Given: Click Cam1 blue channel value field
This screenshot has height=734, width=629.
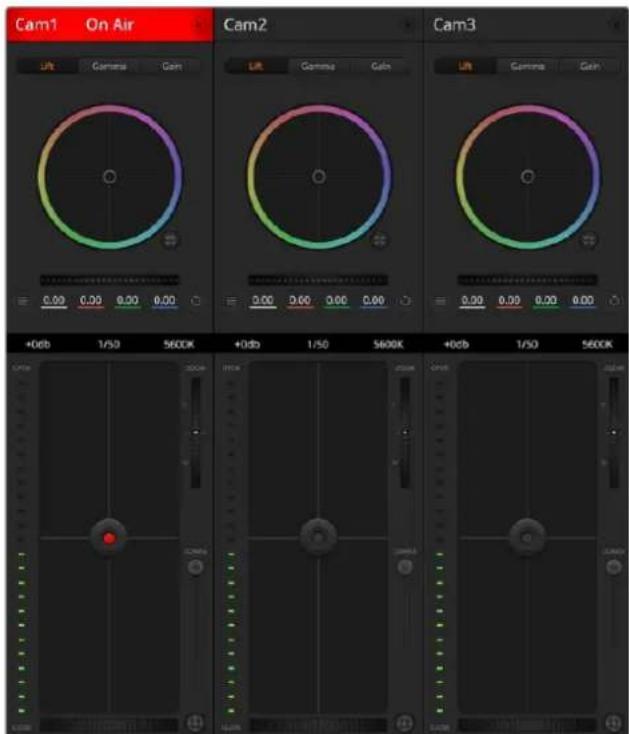Looking at the screenshot, I should tap(165, 301).
